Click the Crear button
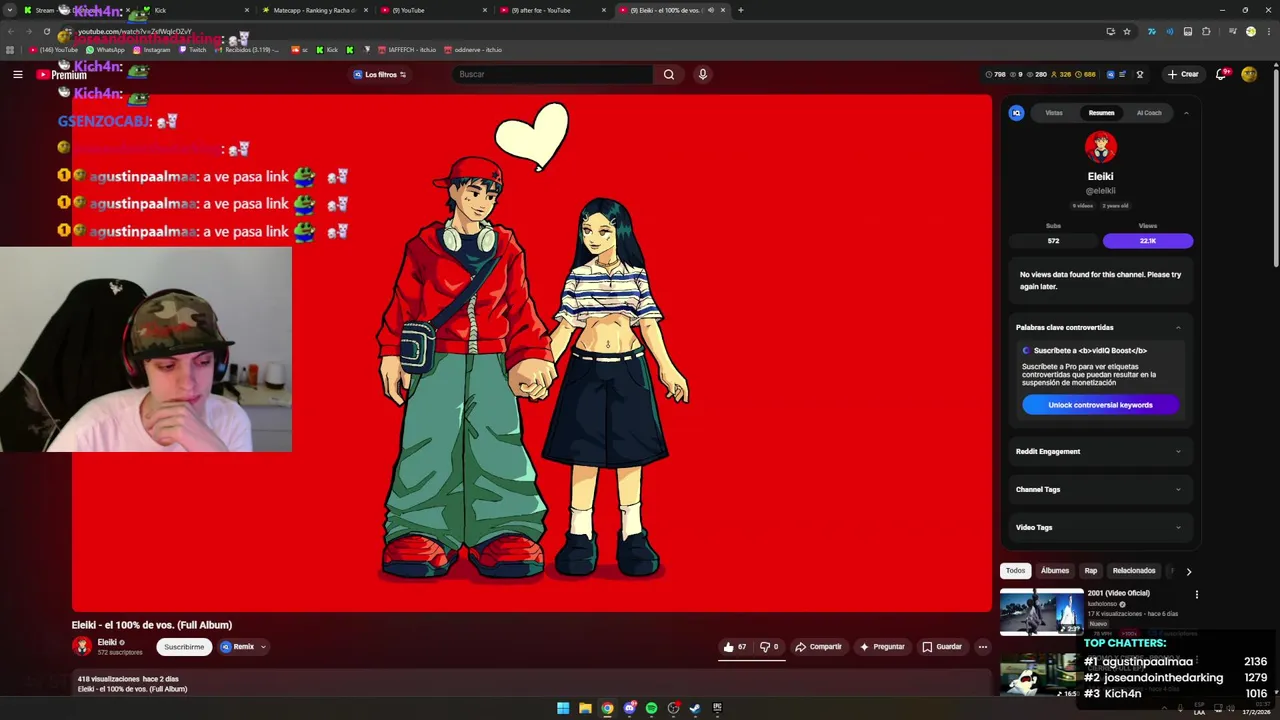Viewport: 1280px width, 720px height. (1182, 74)
